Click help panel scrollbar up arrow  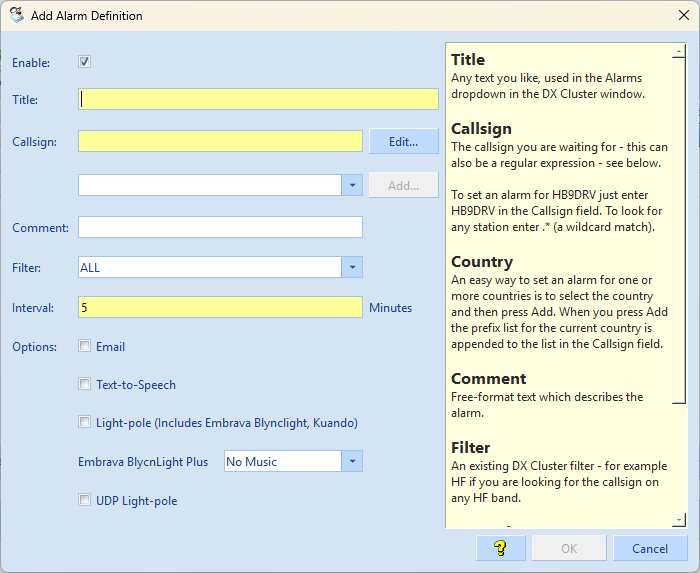679,50
